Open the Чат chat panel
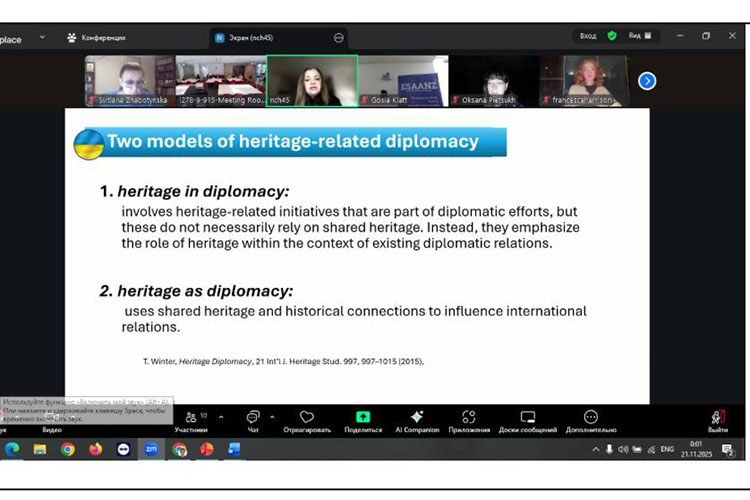750x500 pixels. pos(253,418)
